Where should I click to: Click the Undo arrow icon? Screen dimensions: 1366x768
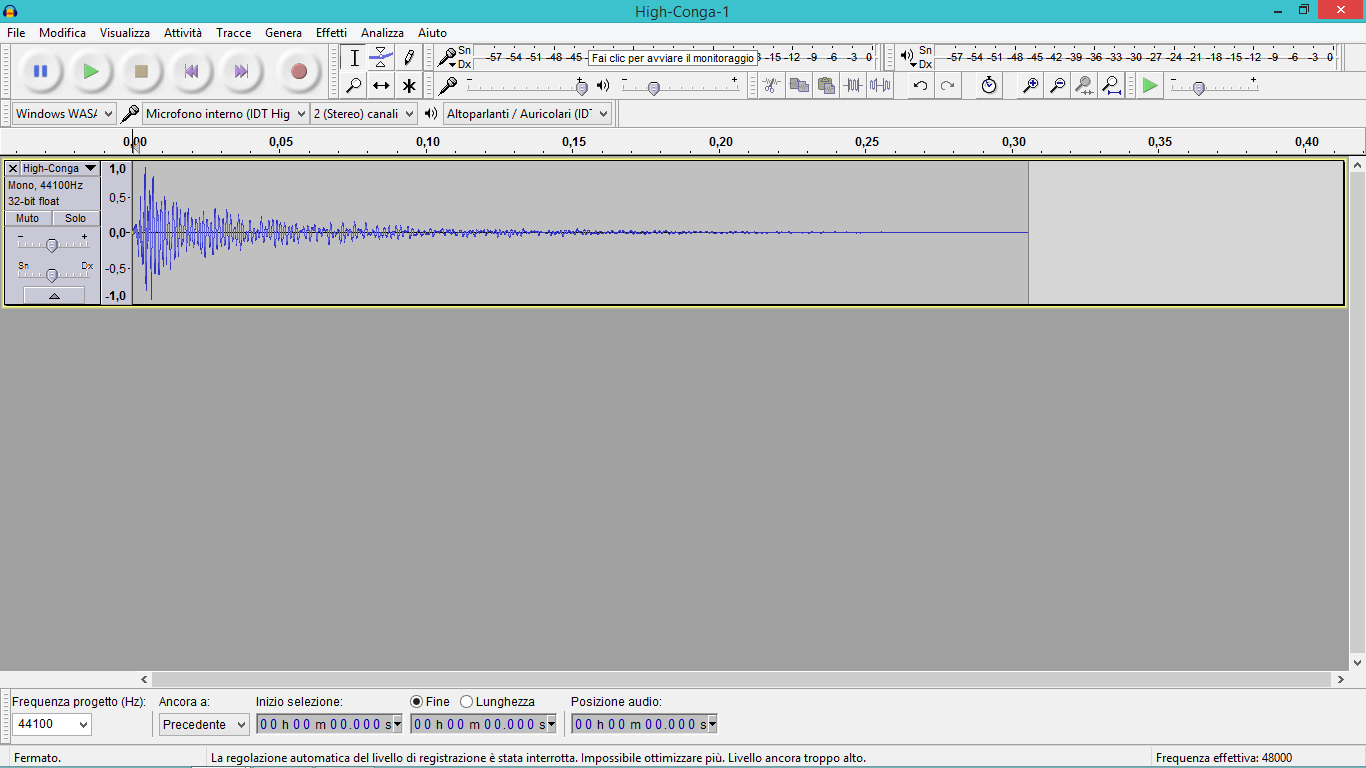click(x=920, y=85)
